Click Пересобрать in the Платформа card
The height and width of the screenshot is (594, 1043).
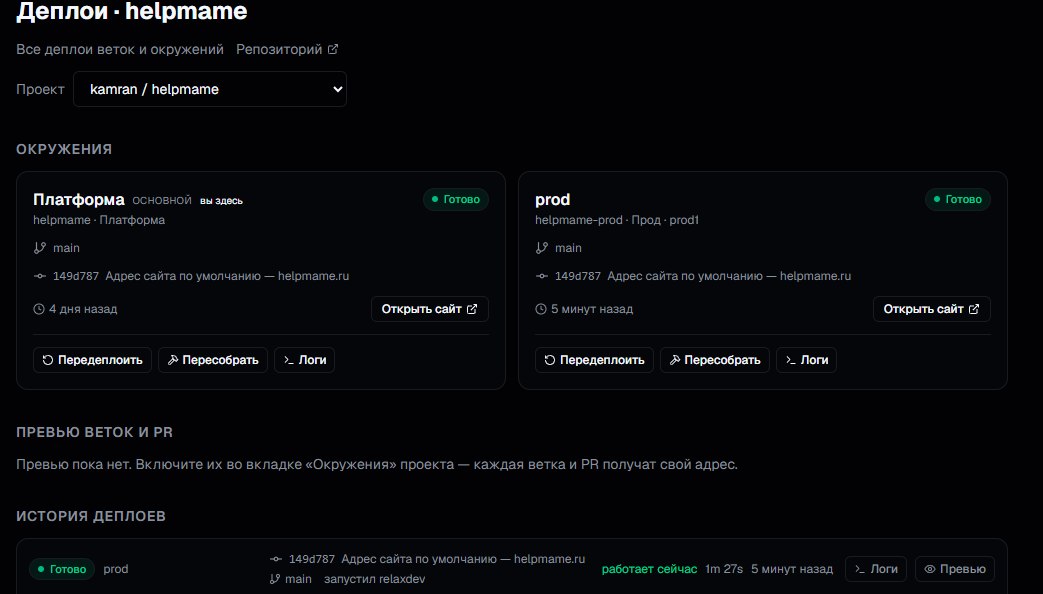click(x=213, y=360)
